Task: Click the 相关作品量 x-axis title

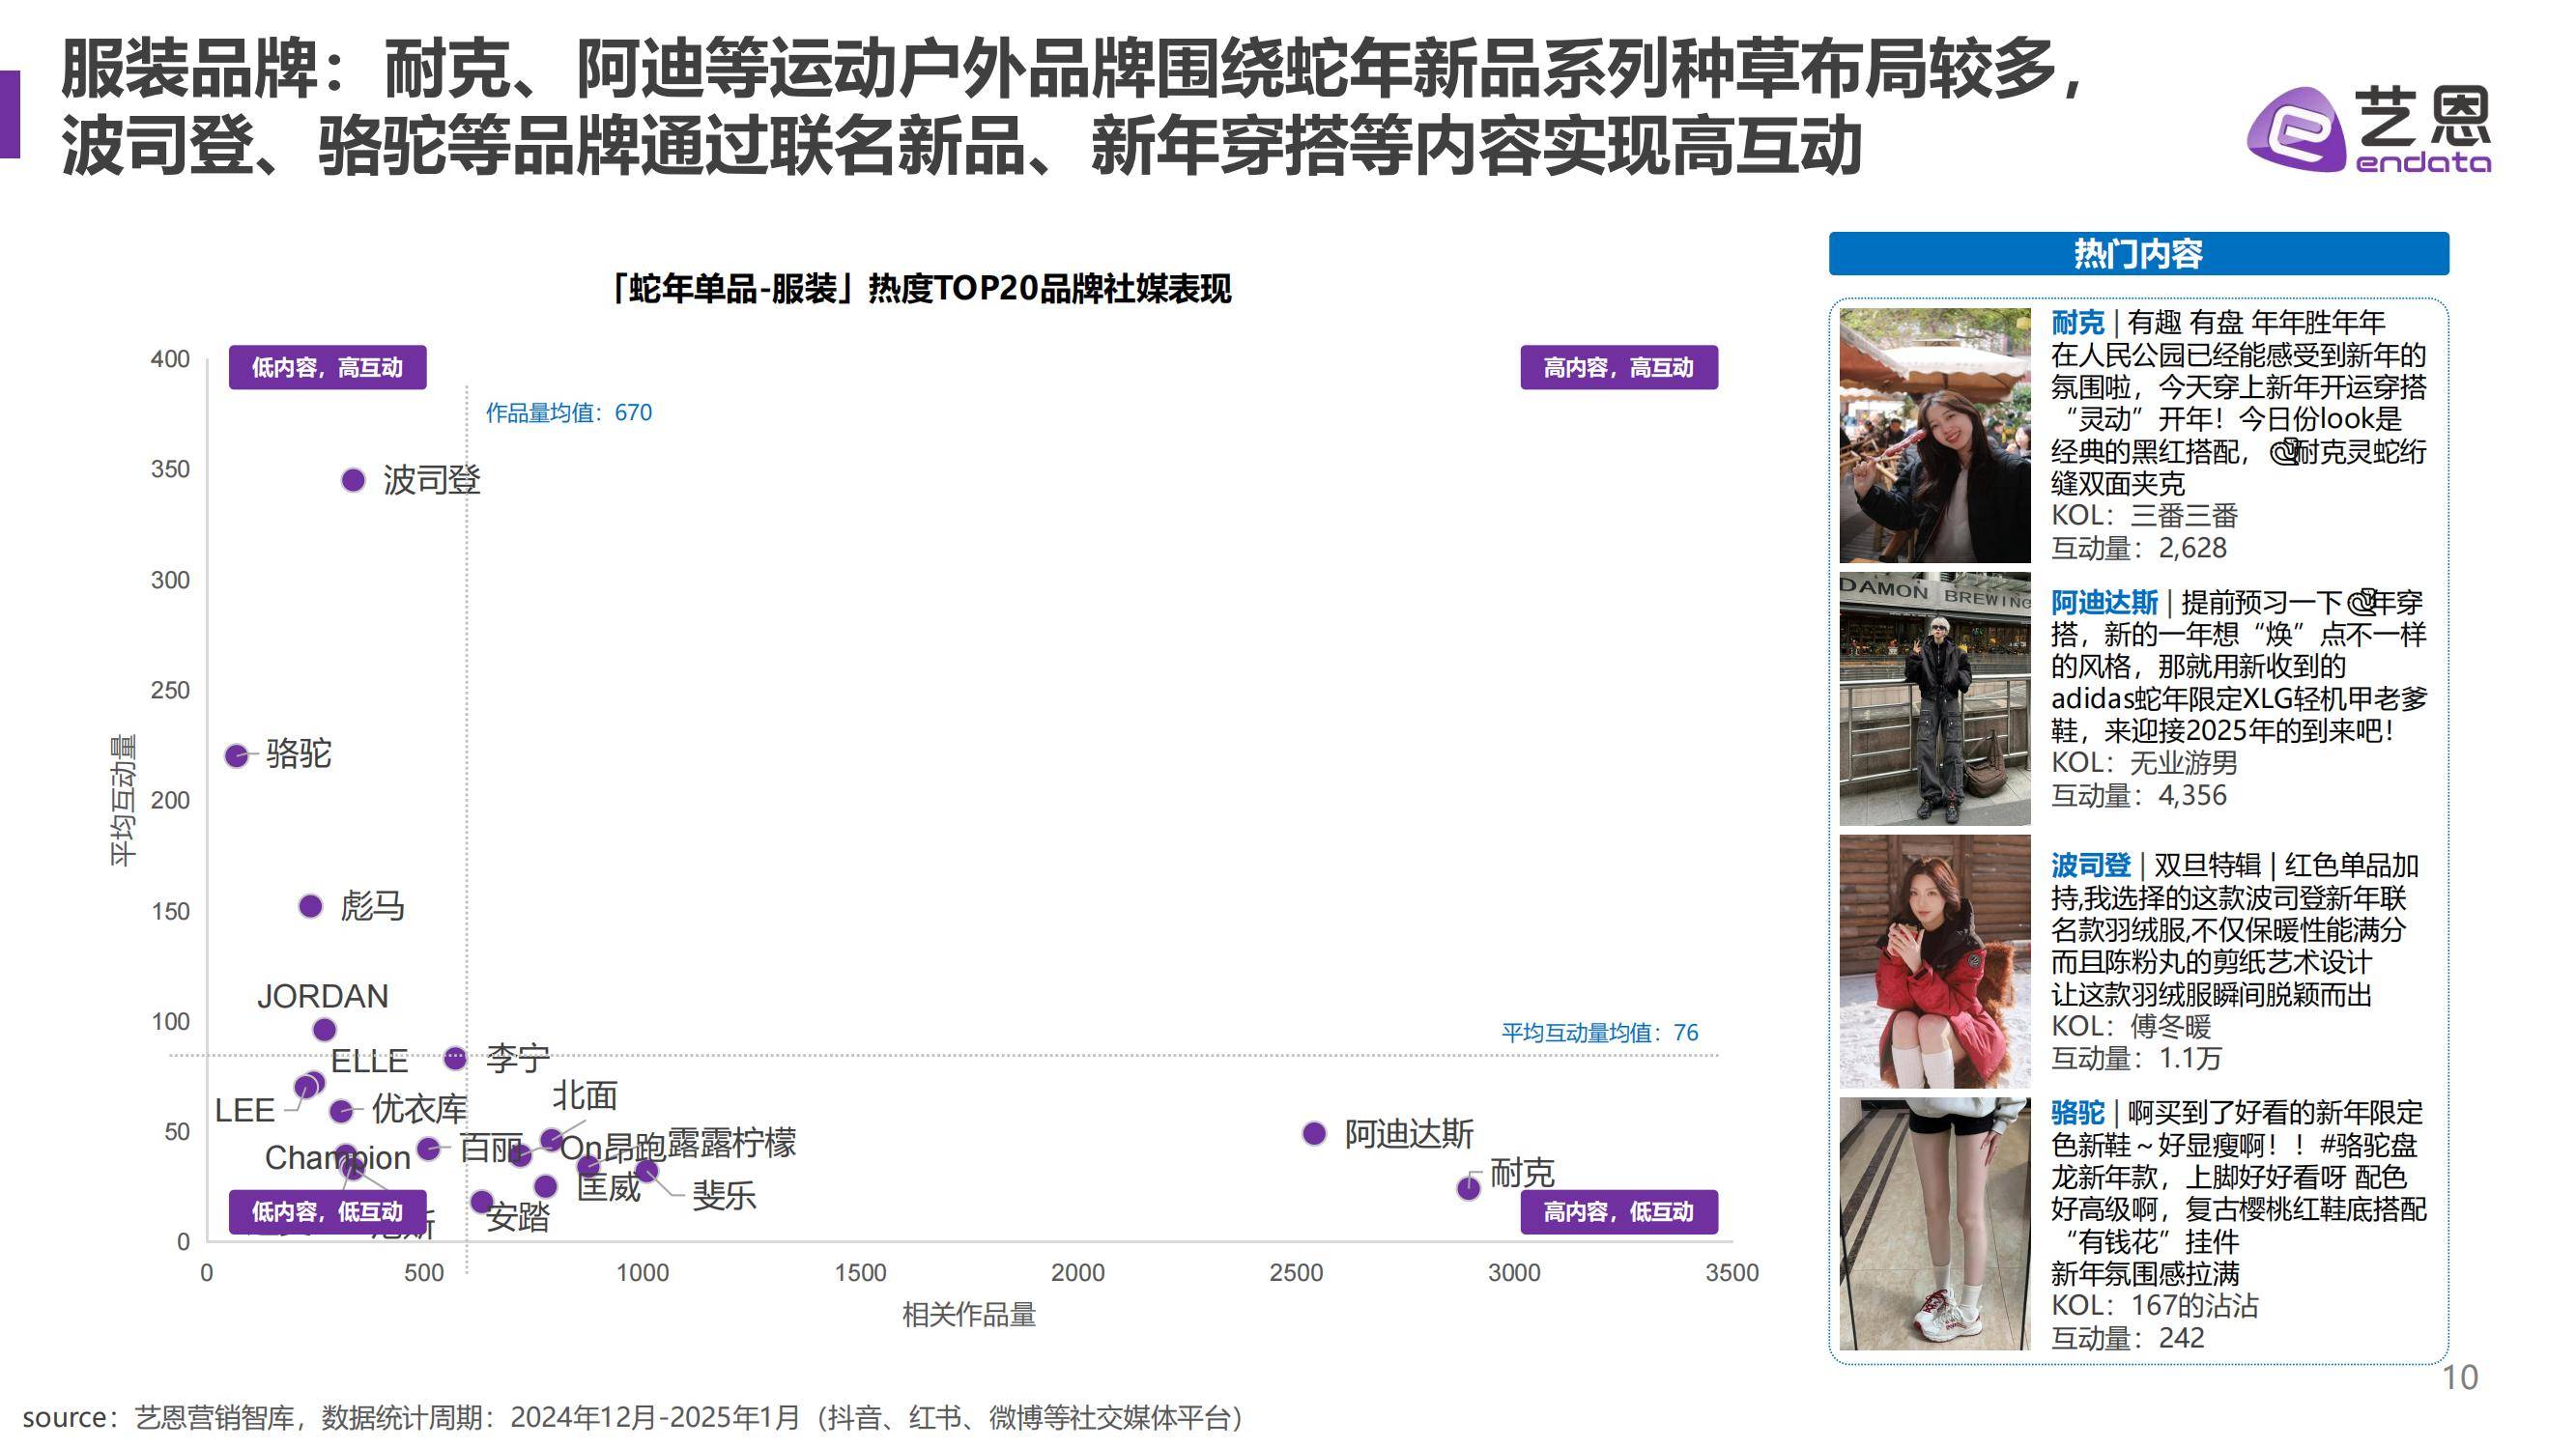Action: pyautogui.click(x=969, y=1314)
